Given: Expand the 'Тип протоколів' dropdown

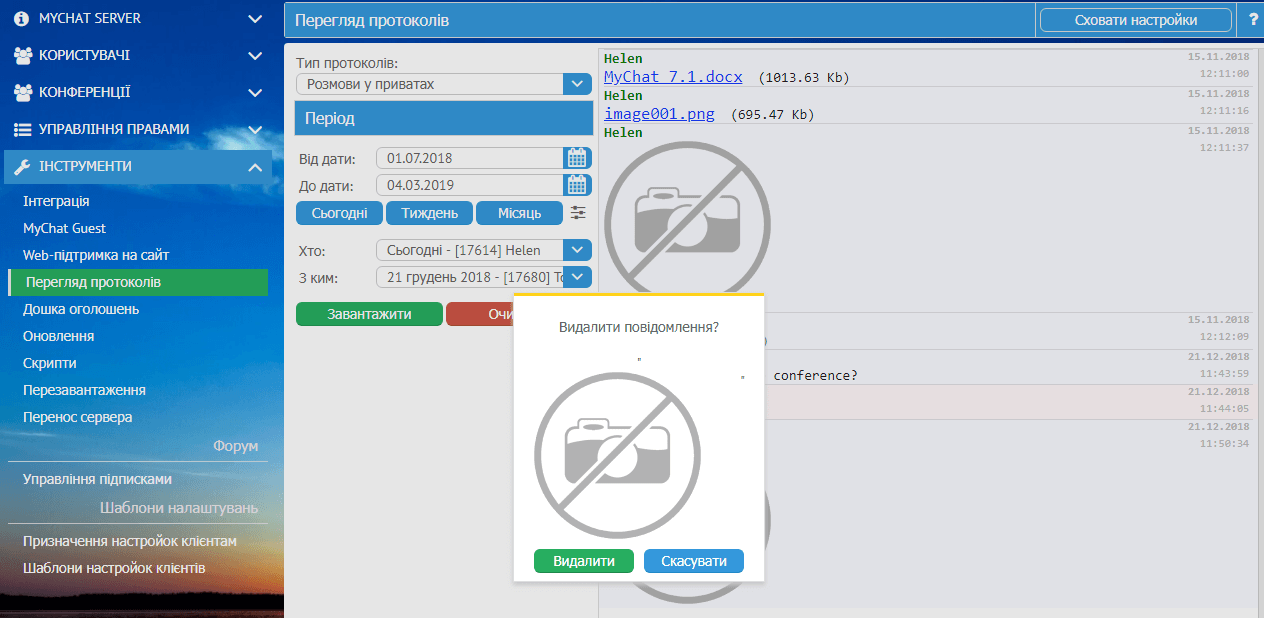Looking at the screenshot, I should click(577, 85).
